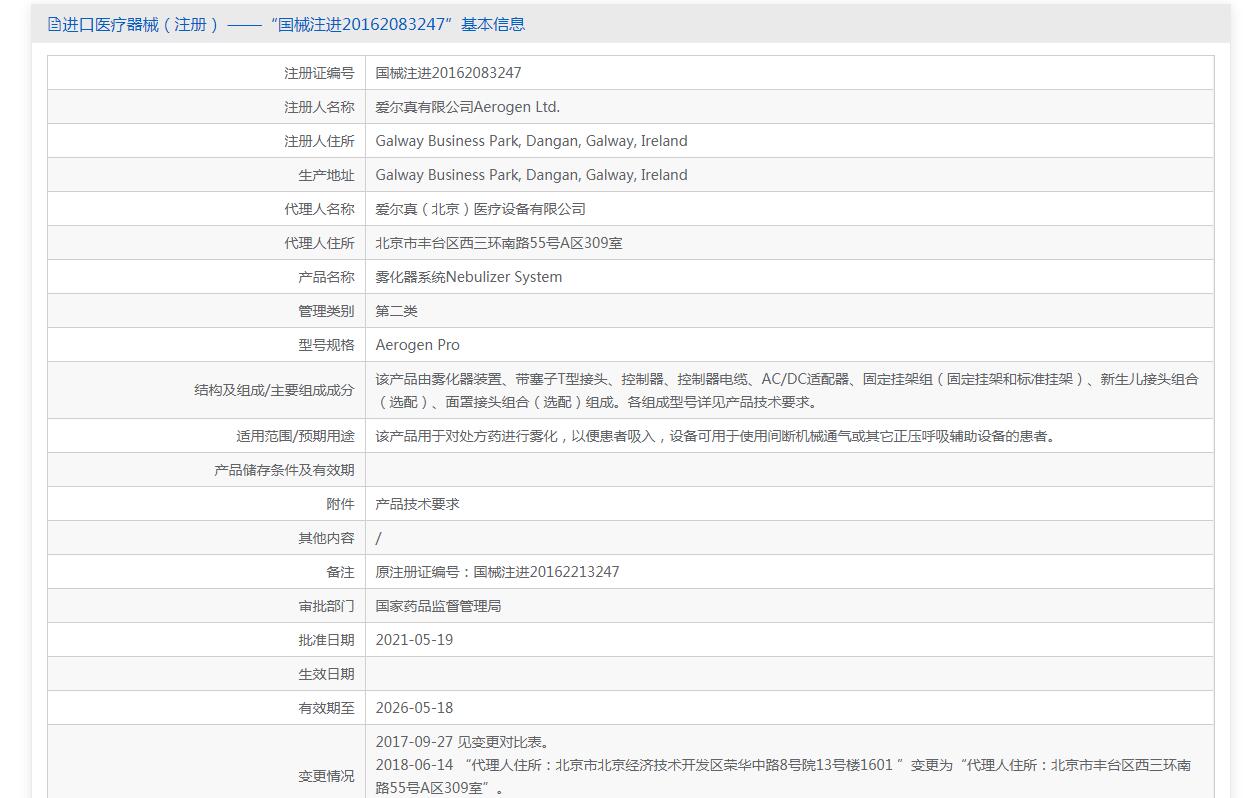
Task: Click the 生效日期 label
Action: pos(326,674)
